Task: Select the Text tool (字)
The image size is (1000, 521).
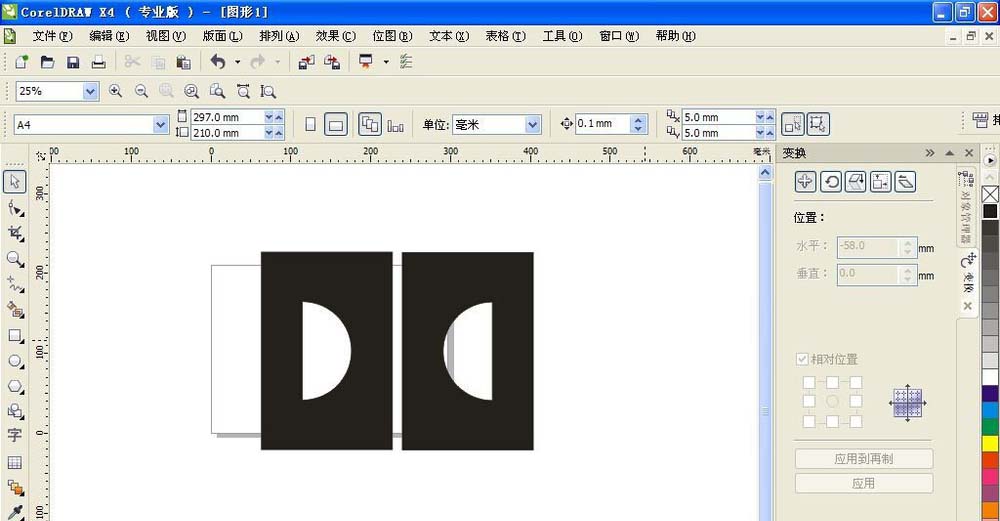Action: point(15,436)
